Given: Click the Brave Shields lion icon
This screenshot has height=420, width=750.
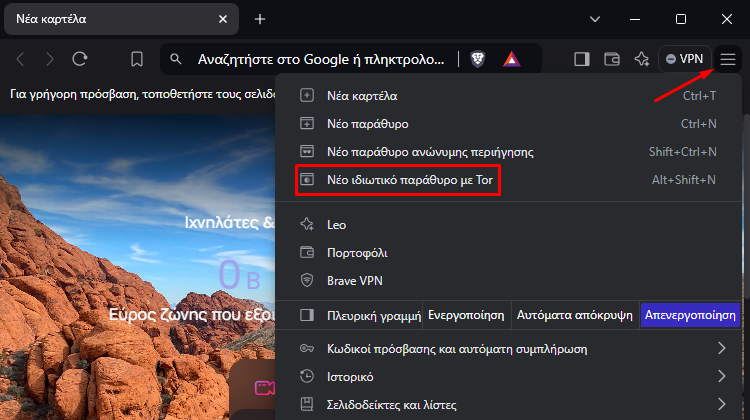Looking at the screenshot, I should click(478, 59).
